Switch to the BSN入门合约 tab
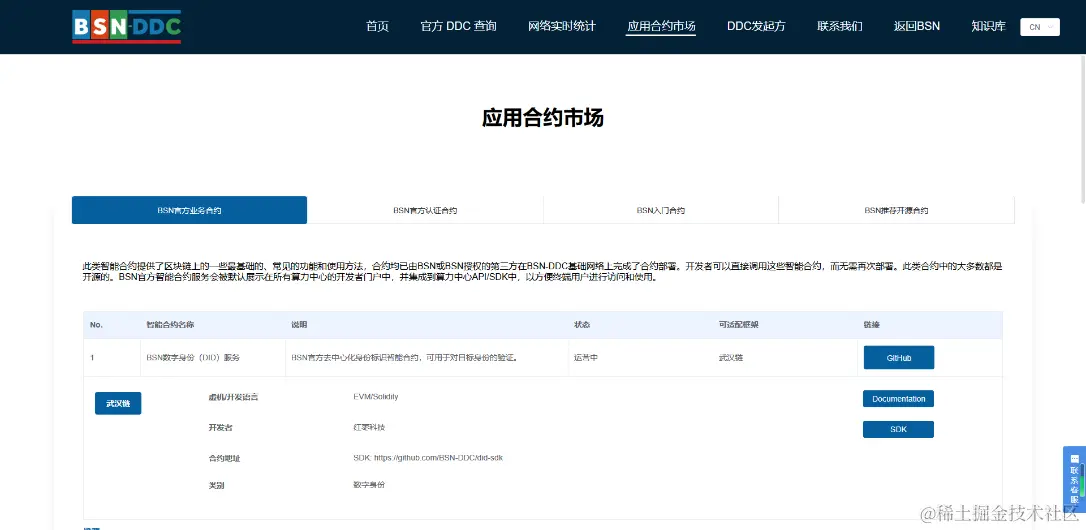This screenshot has width=1086, height=530. 661,210
